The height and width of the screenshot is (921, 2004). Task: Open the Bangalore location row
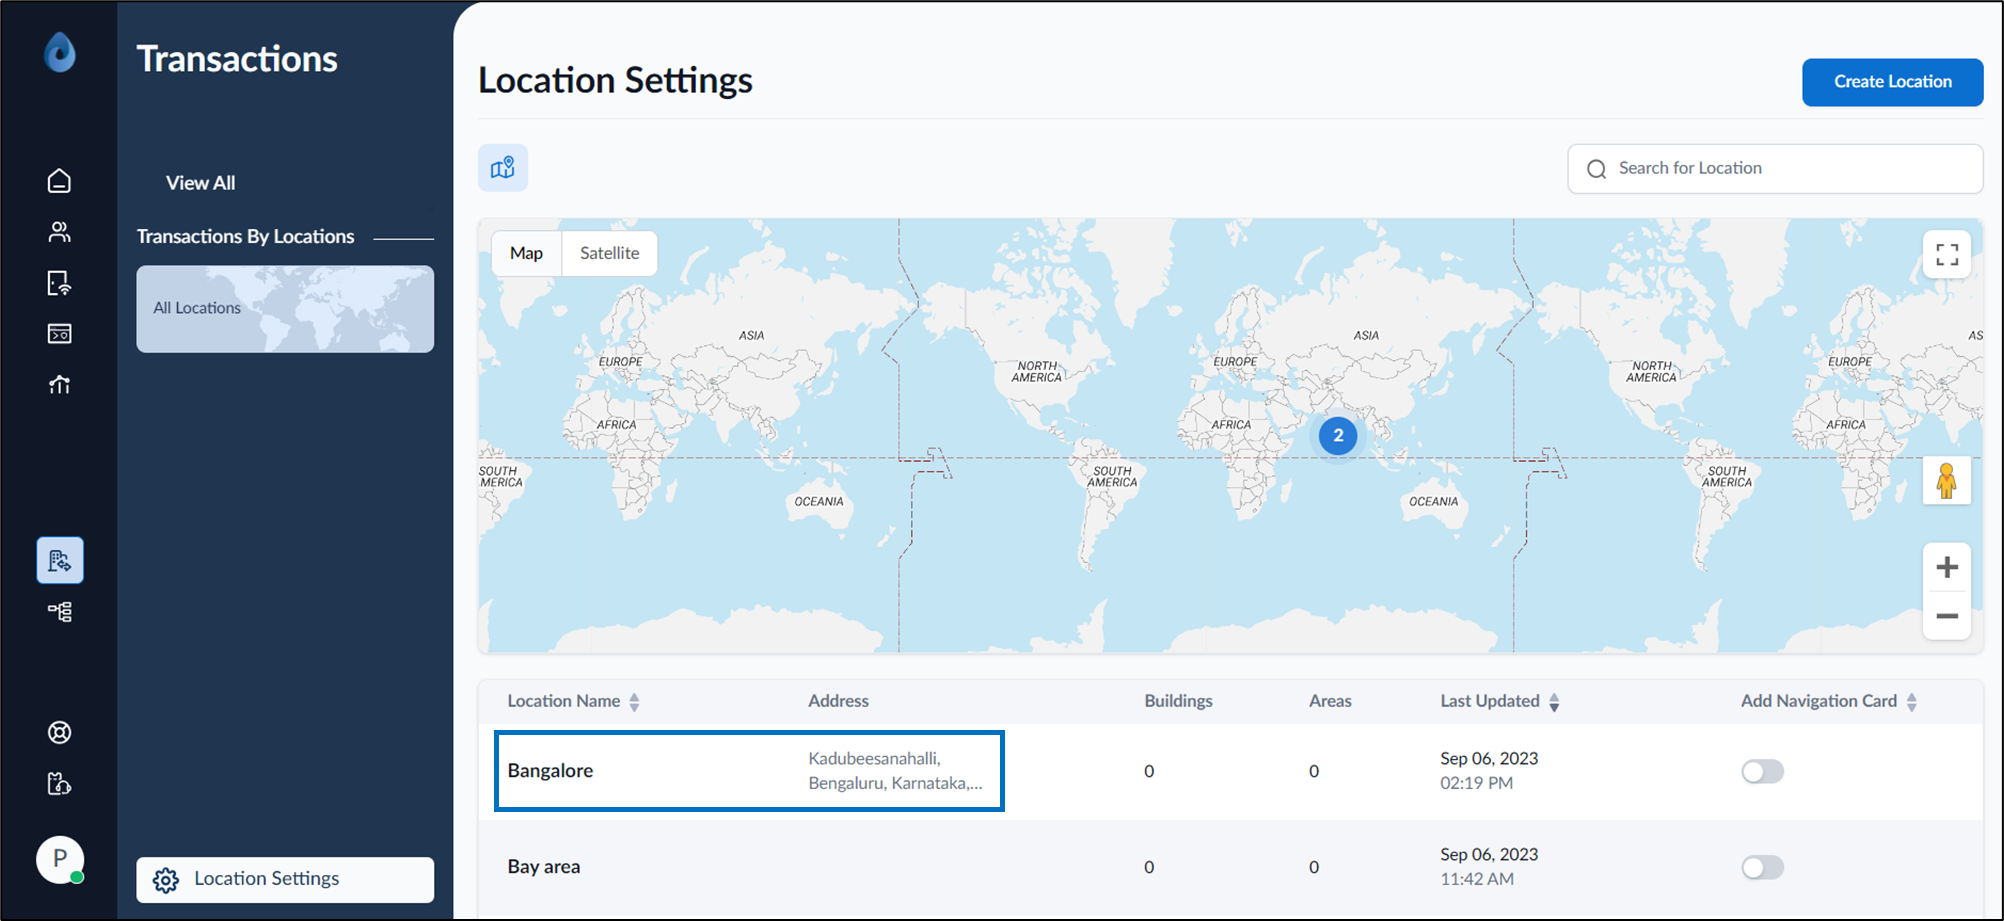pos(1230,771)
